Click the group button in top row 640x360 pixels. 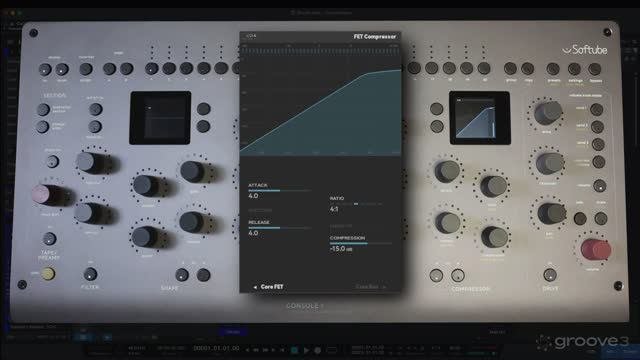click(510, 68)
